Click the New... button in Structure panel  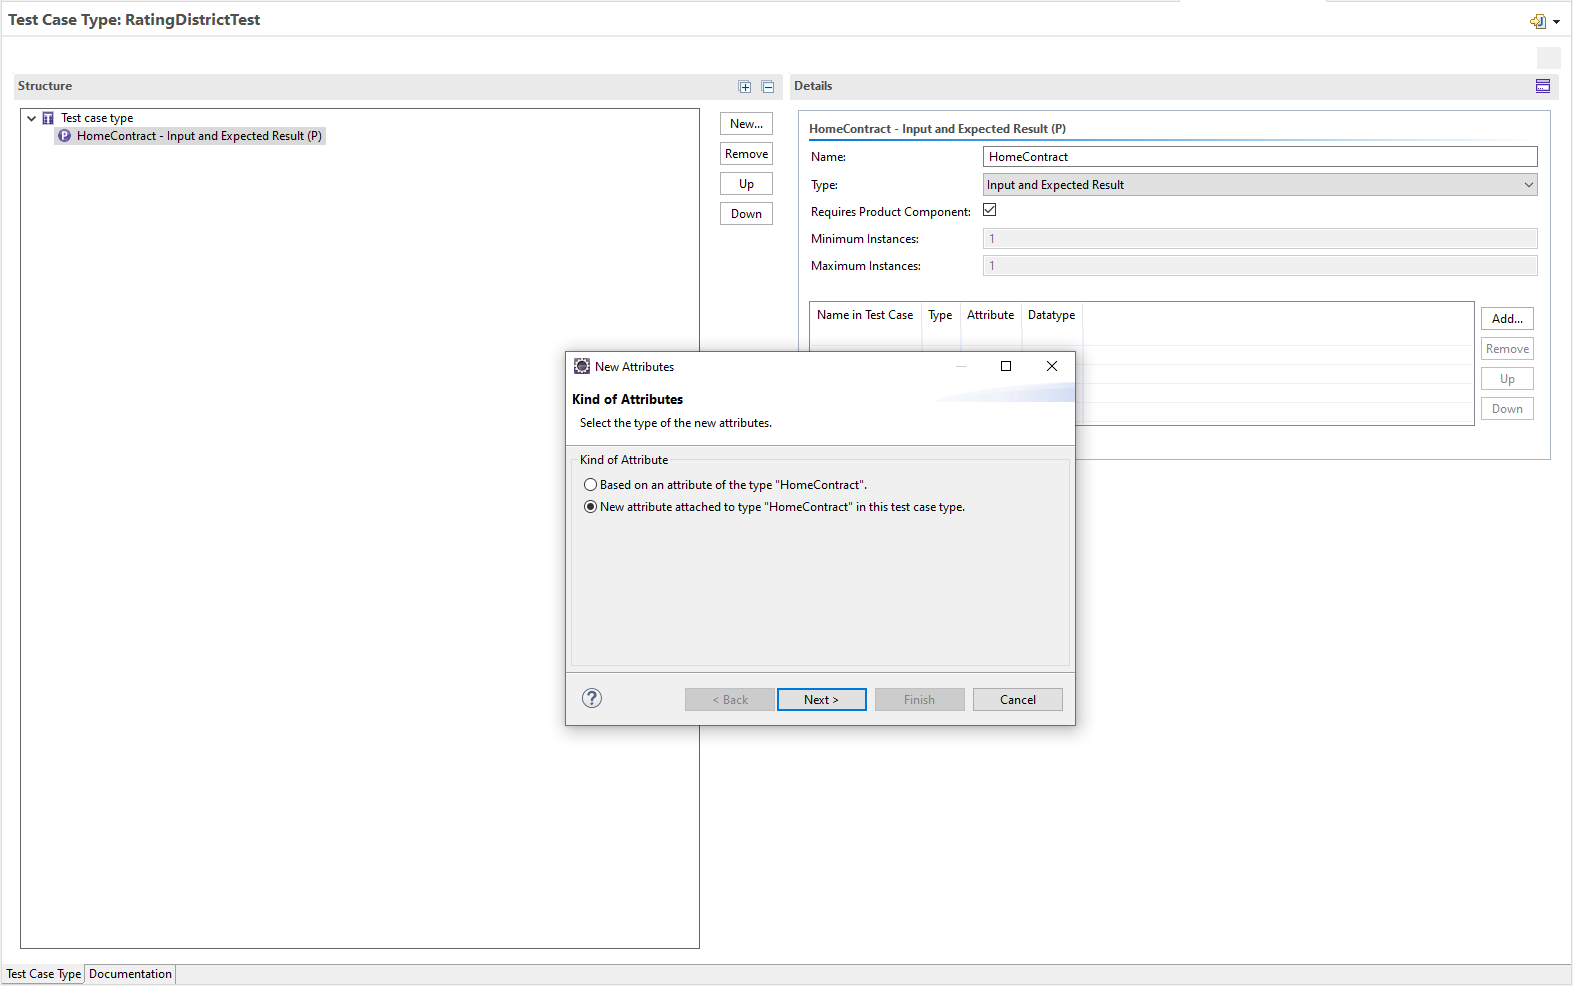(746, 124)
